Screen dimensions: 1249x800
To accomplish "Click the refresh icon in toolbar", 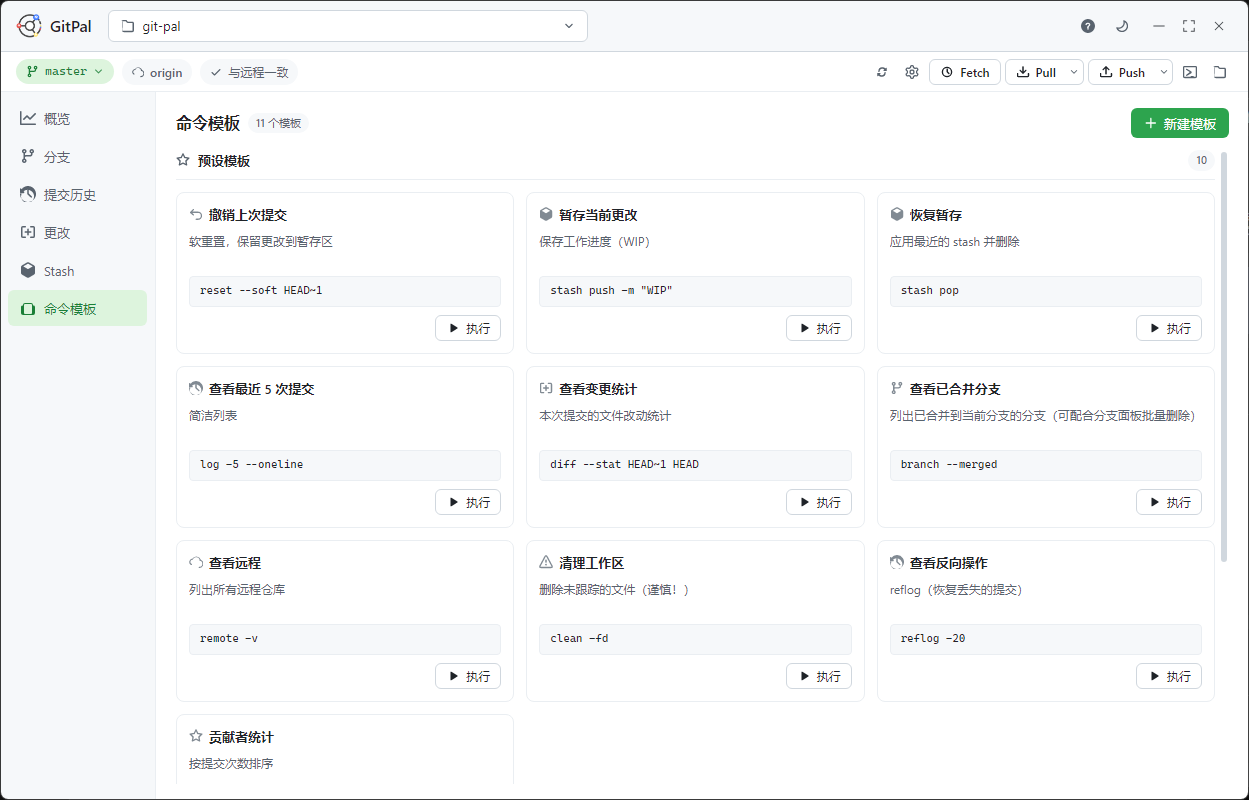I will [882, 72].
